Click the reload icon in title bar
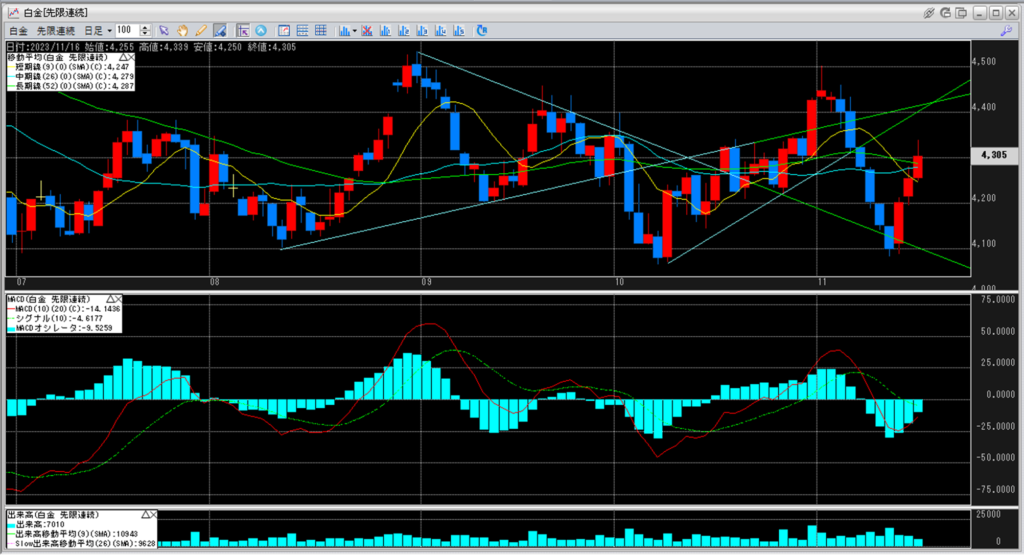 (x=945, y=13)
